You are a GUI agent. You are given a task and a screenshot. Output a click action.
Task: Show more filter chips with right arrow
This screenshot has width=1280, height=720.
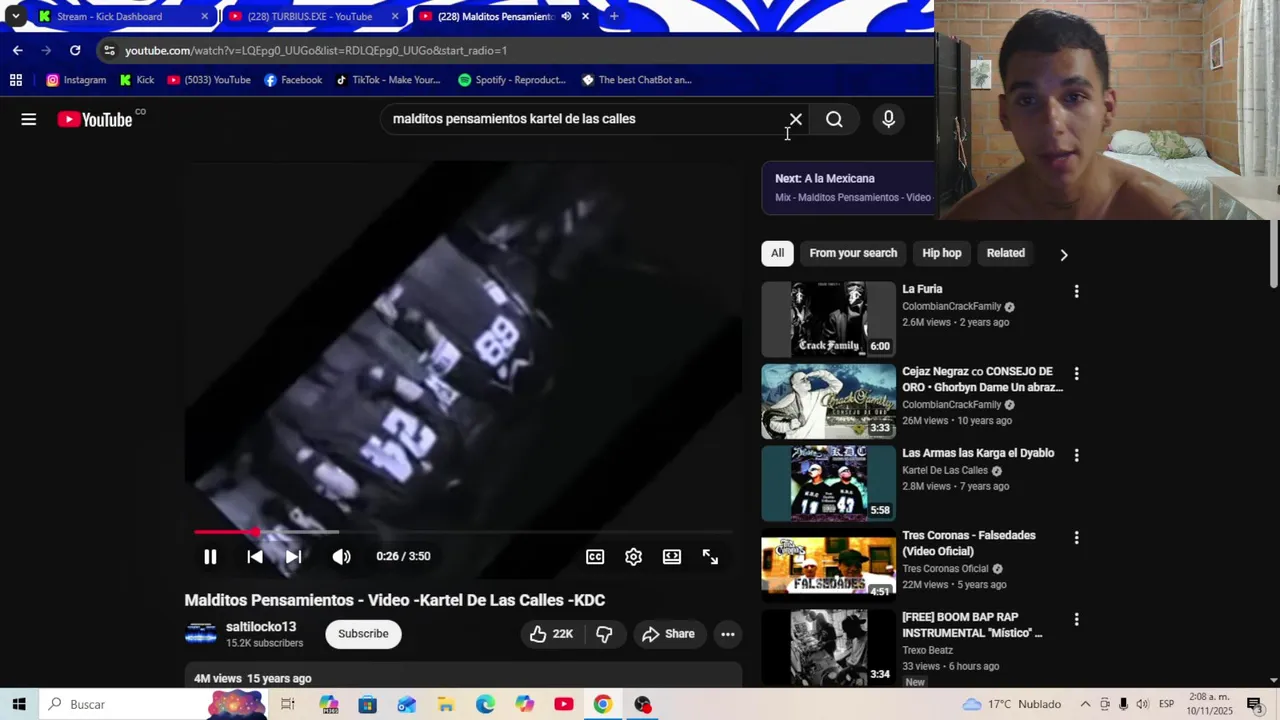point(1063,254)
